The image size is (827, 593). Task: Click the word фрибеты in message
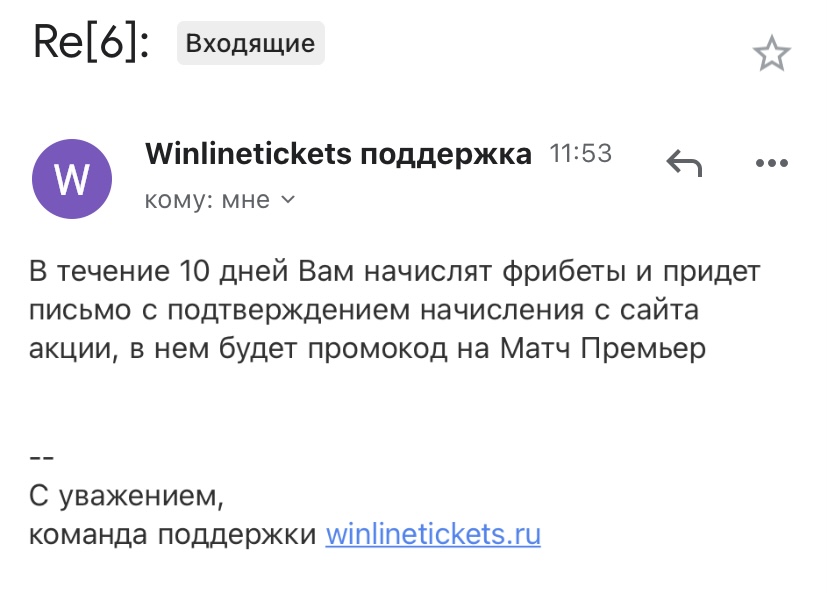pyautogui.click(x=564, y=271)
